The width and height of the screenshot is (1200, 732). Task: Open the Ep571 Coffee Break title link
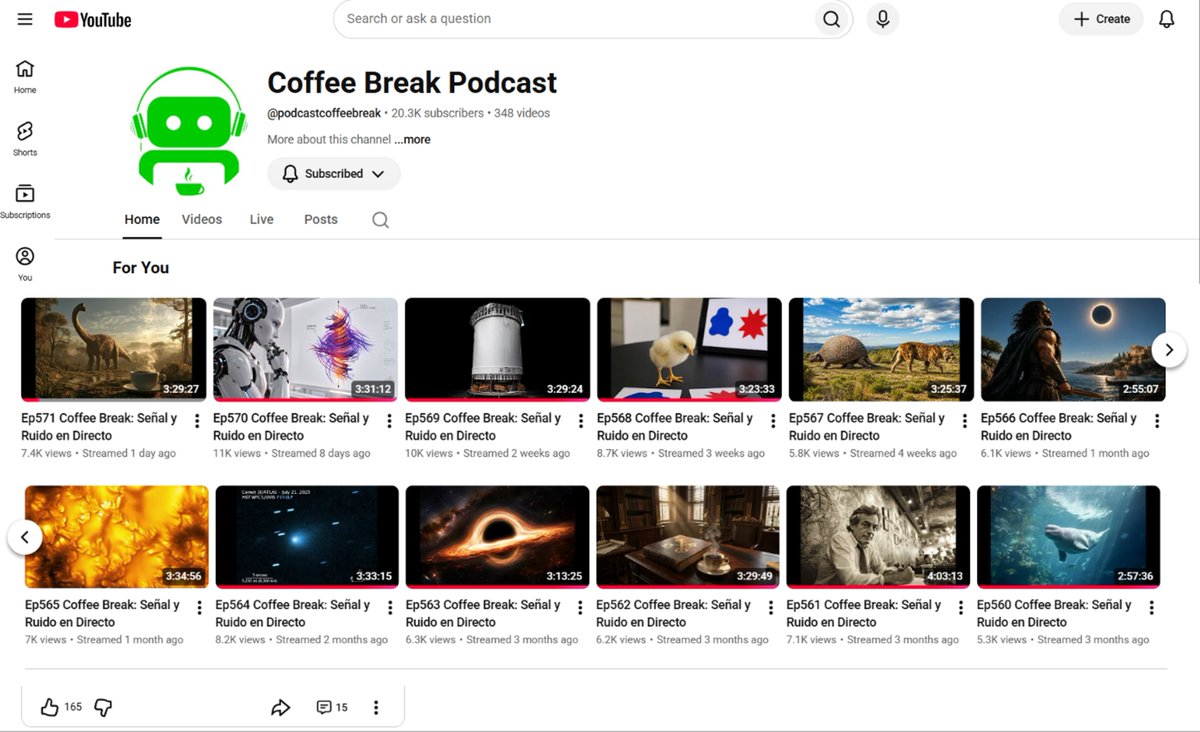point(99,427)
